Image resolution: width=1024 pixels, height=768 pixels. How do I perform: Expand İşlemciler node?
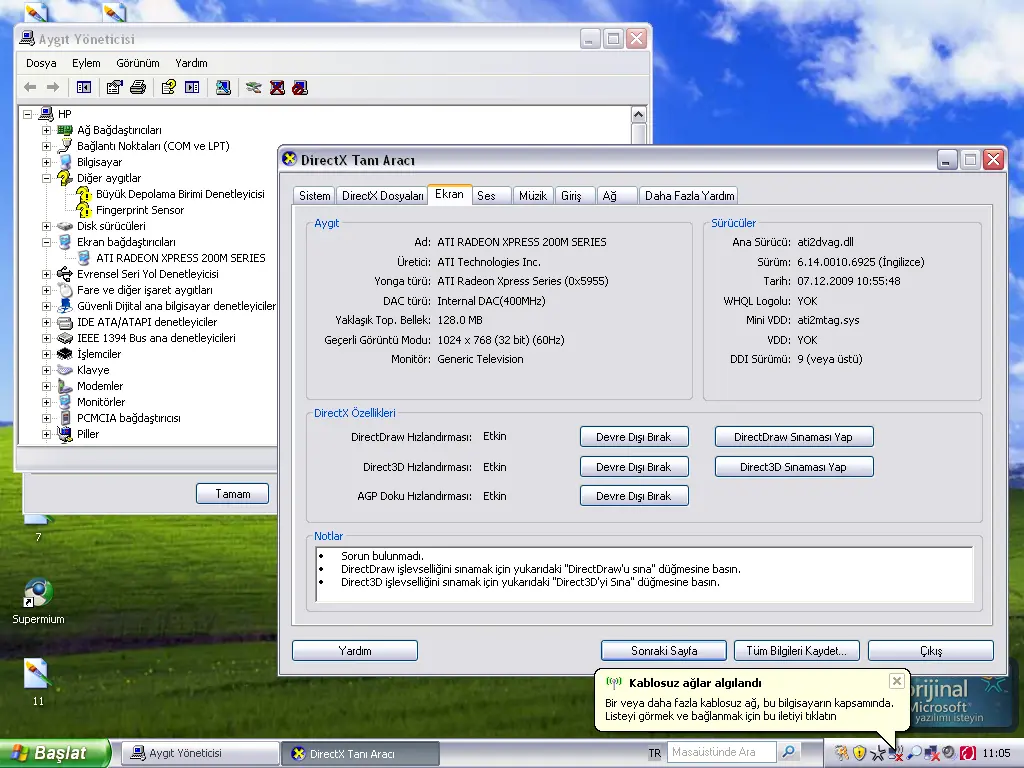pyautogui.click(x=46, y=354)
